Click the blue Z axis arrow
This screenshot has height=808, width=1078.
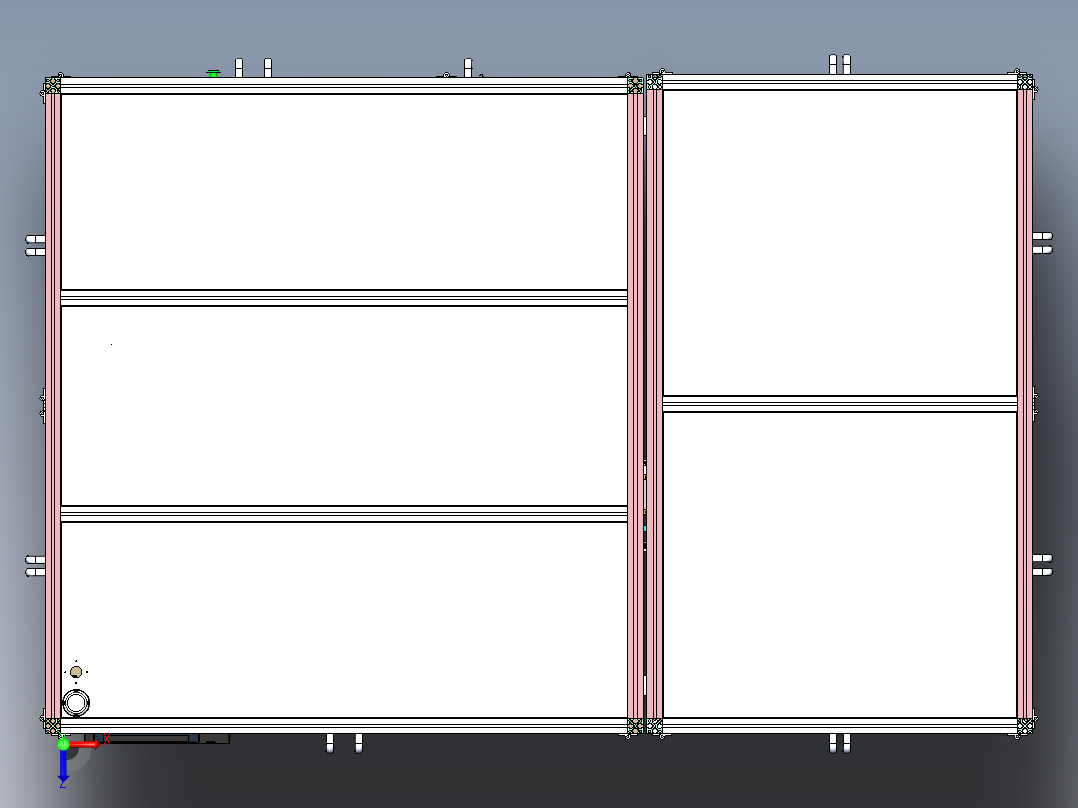pos(63,765)
